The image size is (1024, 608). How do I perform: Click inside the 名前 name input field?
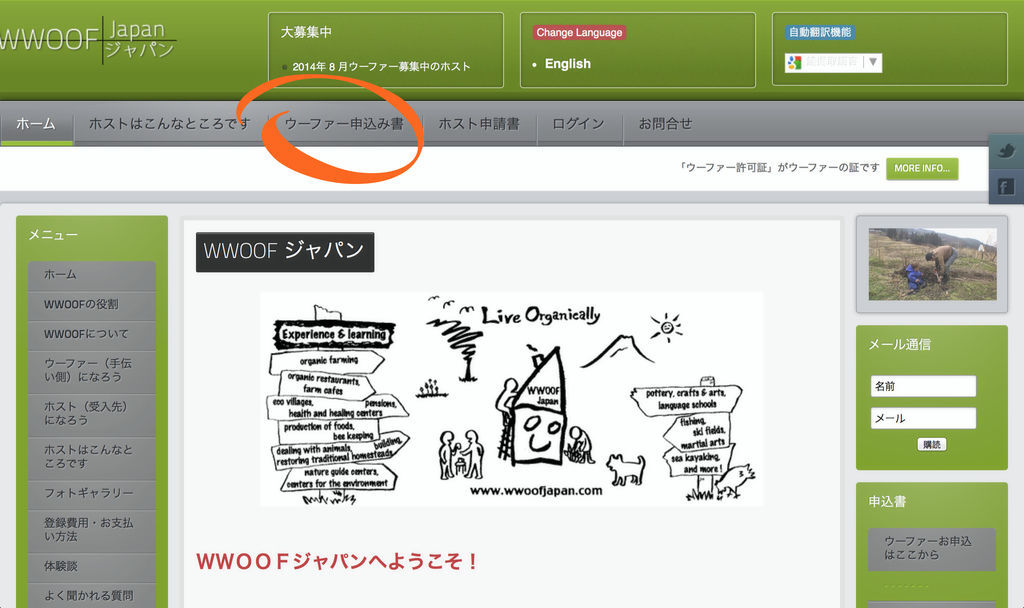click(922, 386)
